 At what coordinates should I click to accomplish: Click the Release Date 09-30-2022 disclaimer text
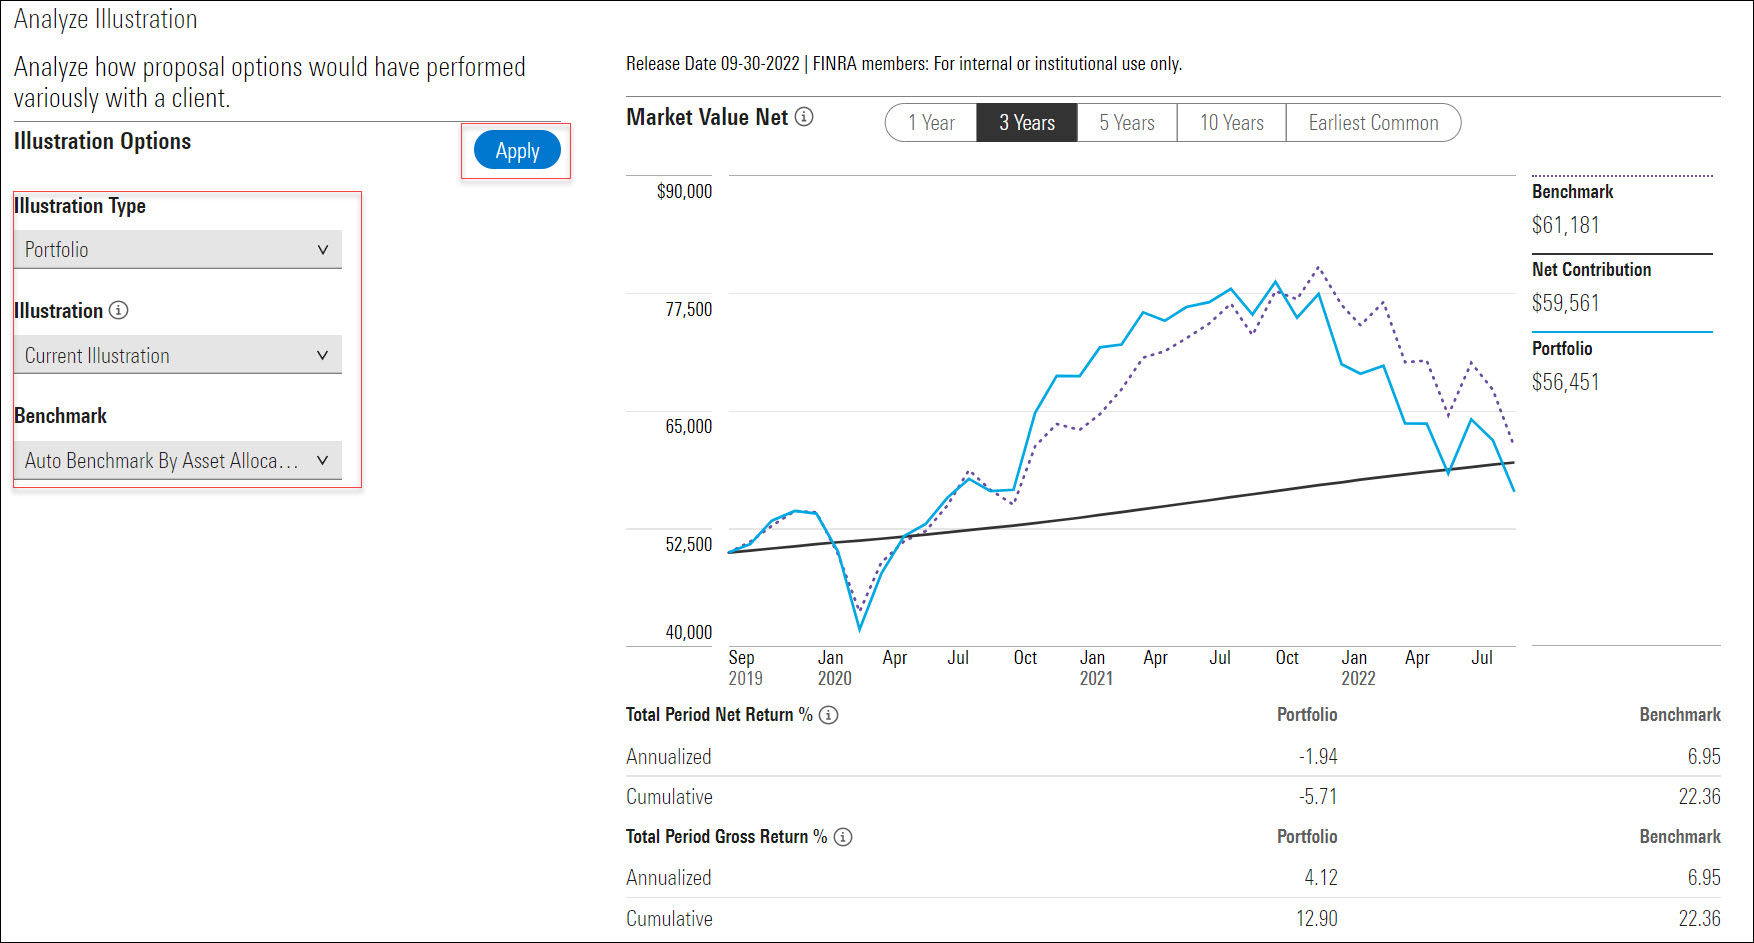(904, 64)
